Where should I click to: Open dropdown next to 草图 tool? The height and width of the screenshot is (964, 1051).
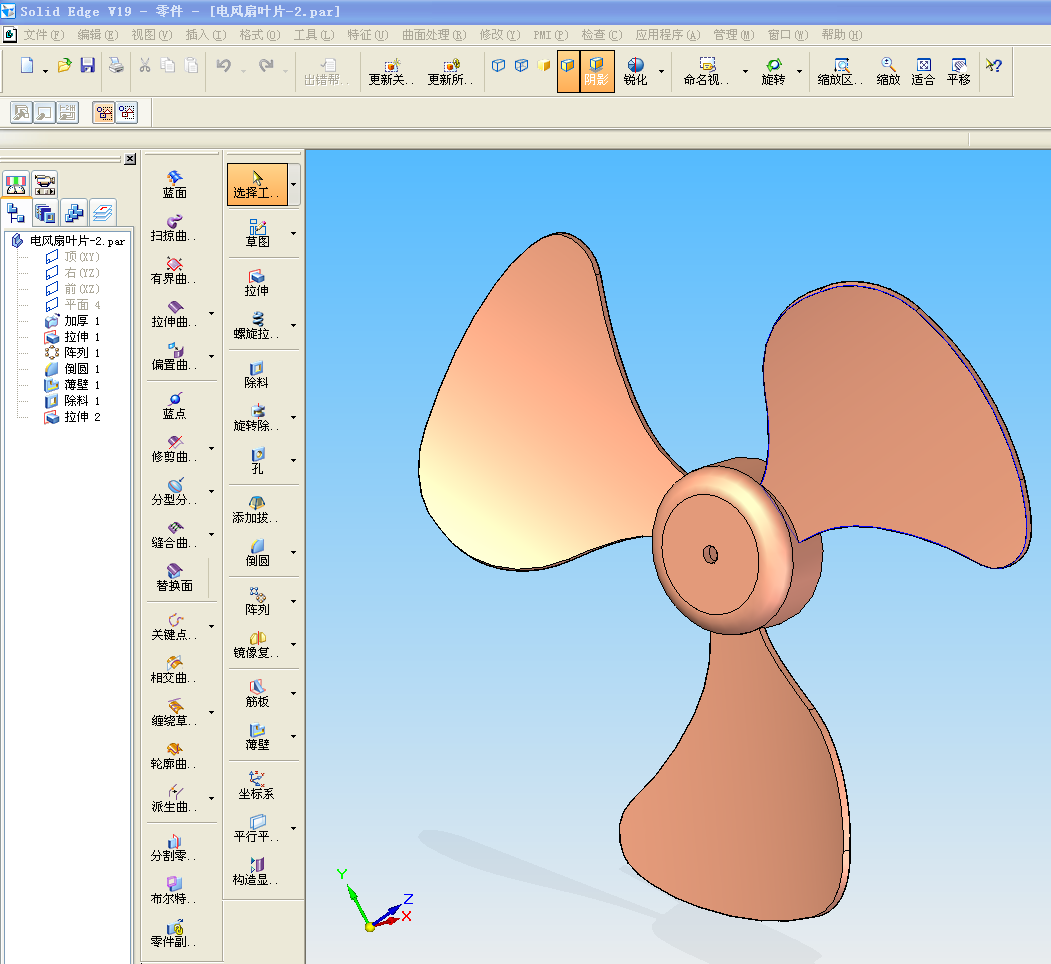tap(293, 233)
